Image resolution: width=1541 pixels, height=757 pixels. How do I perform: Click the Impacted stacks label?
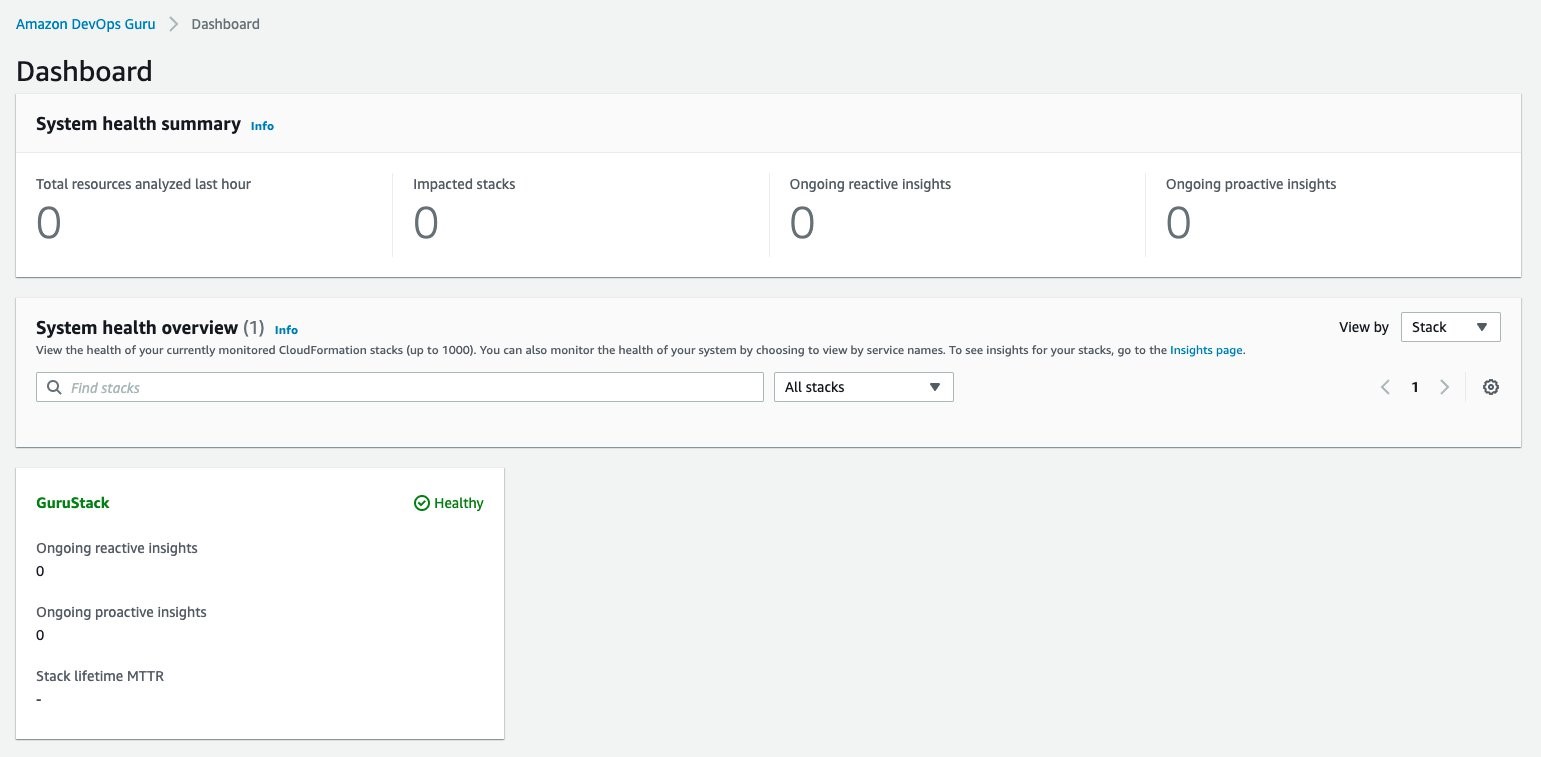click(464, 184)
